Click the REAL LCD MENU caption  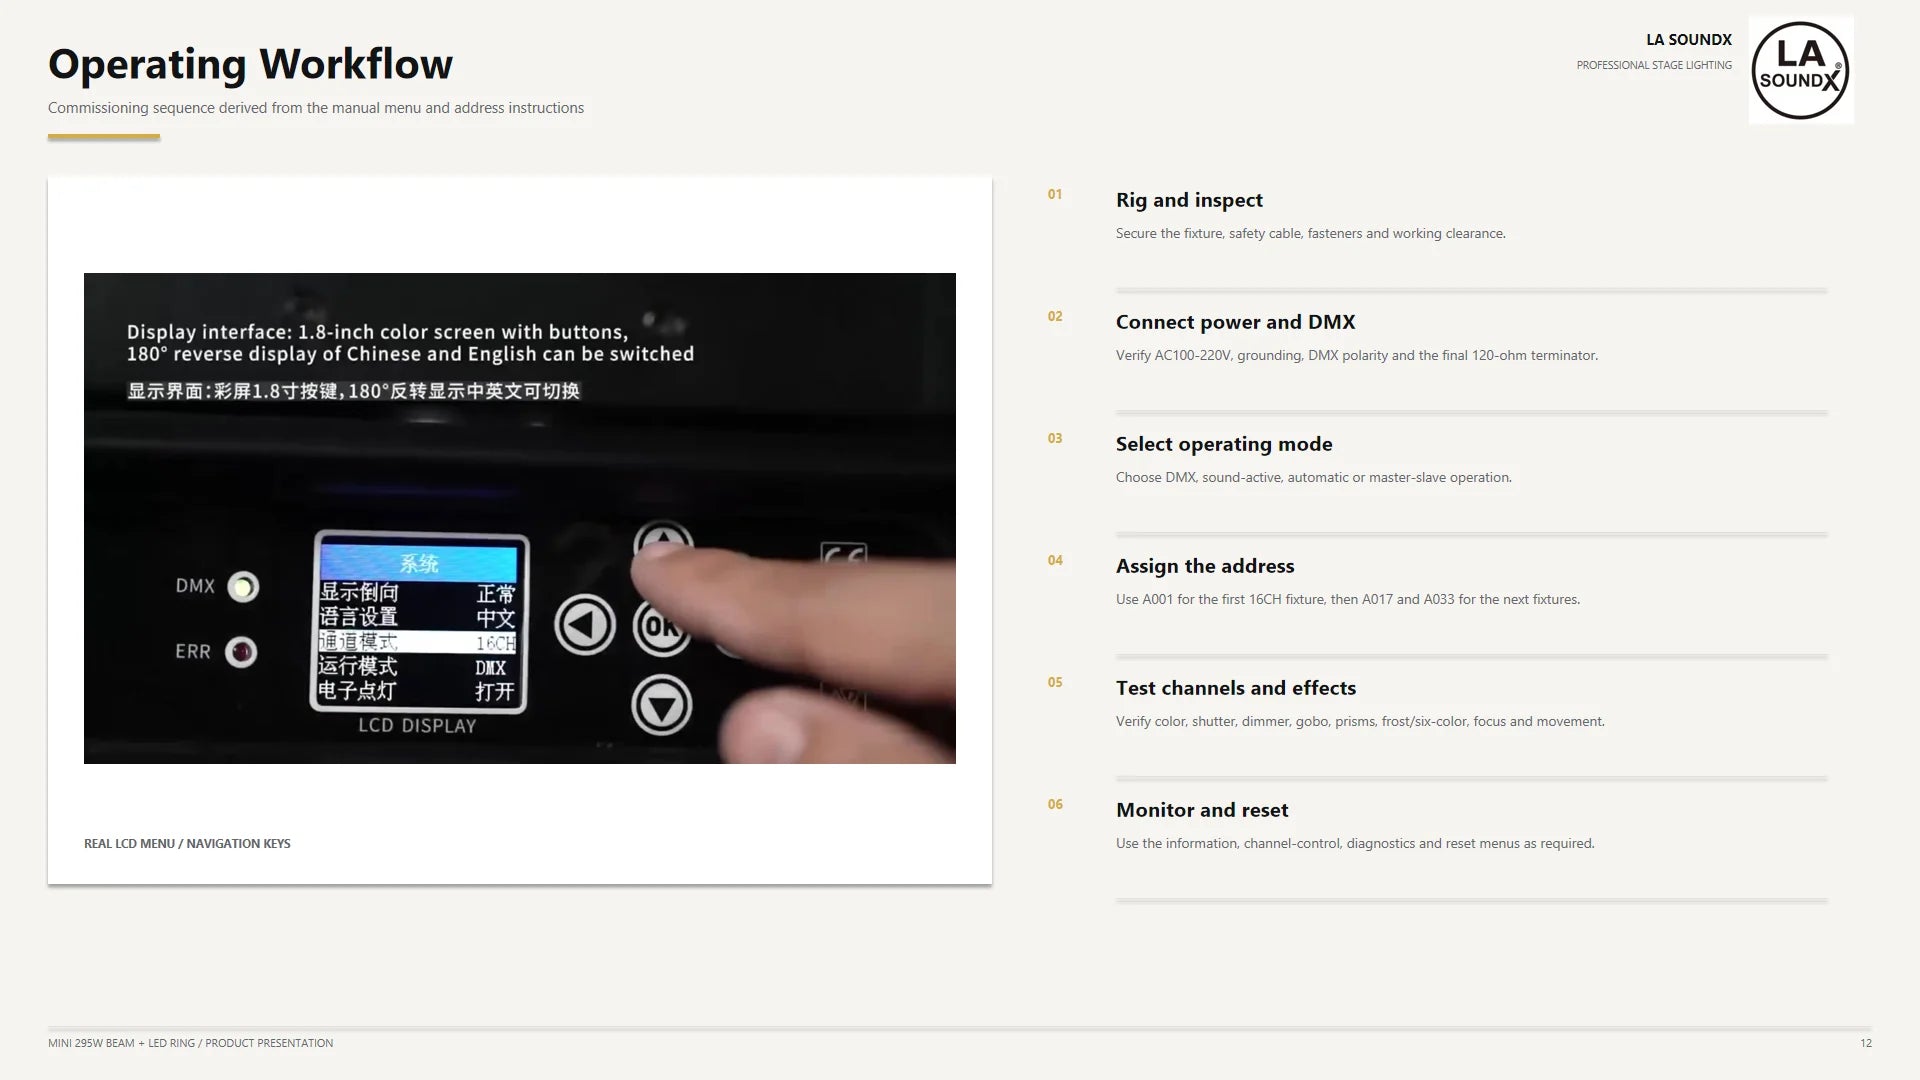click(187, 844)
